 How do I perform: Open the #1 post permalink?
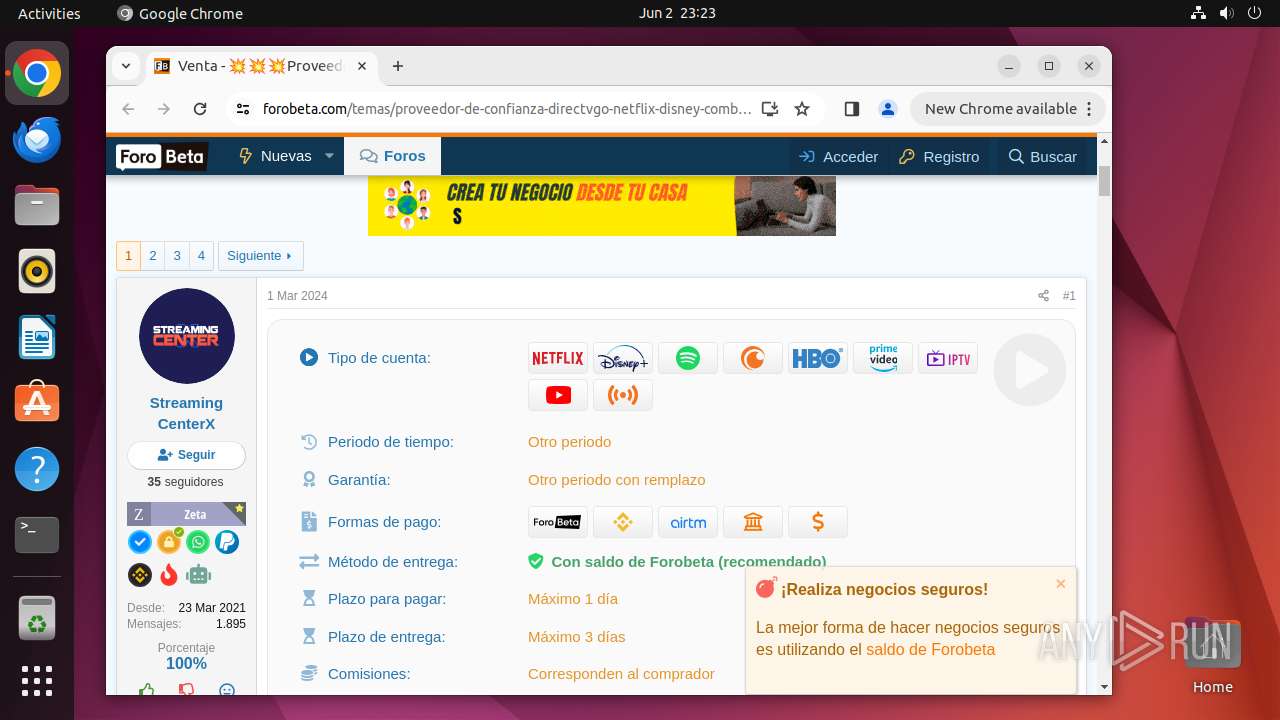click(1069, 296)
